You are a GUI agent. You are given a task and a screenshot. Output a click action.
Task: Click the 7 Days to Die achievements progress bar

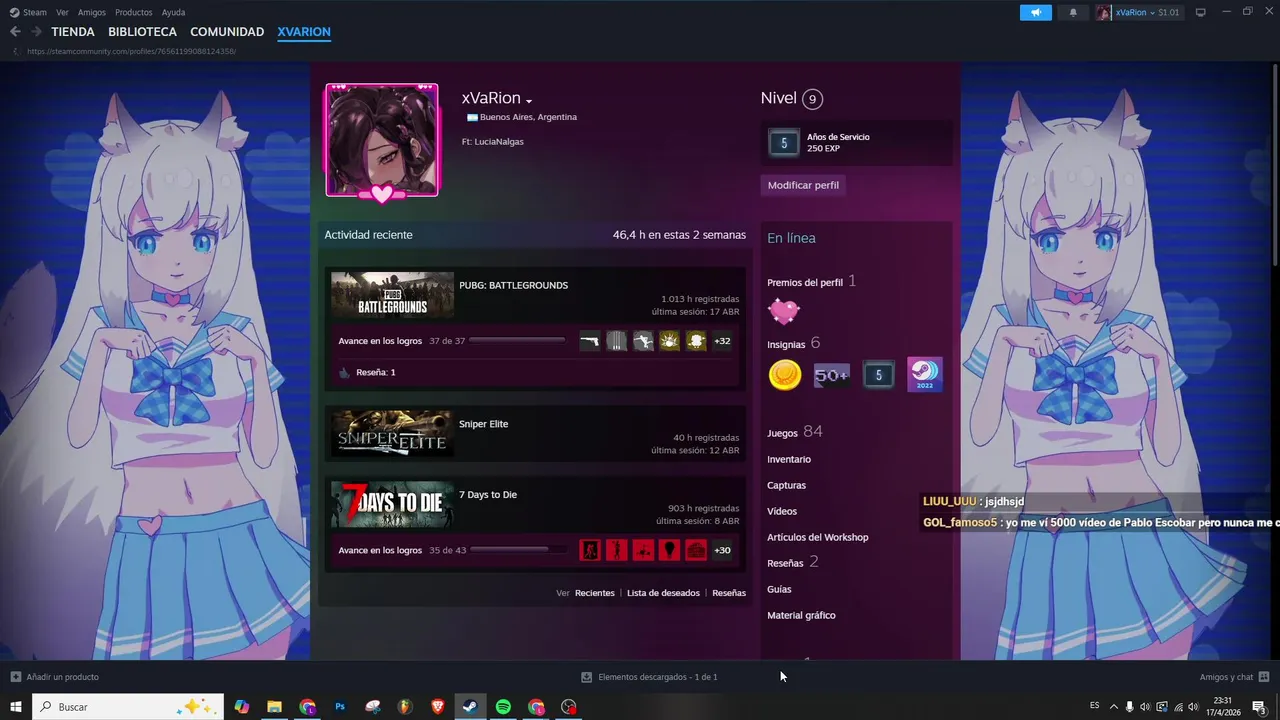tap(518, 550)
